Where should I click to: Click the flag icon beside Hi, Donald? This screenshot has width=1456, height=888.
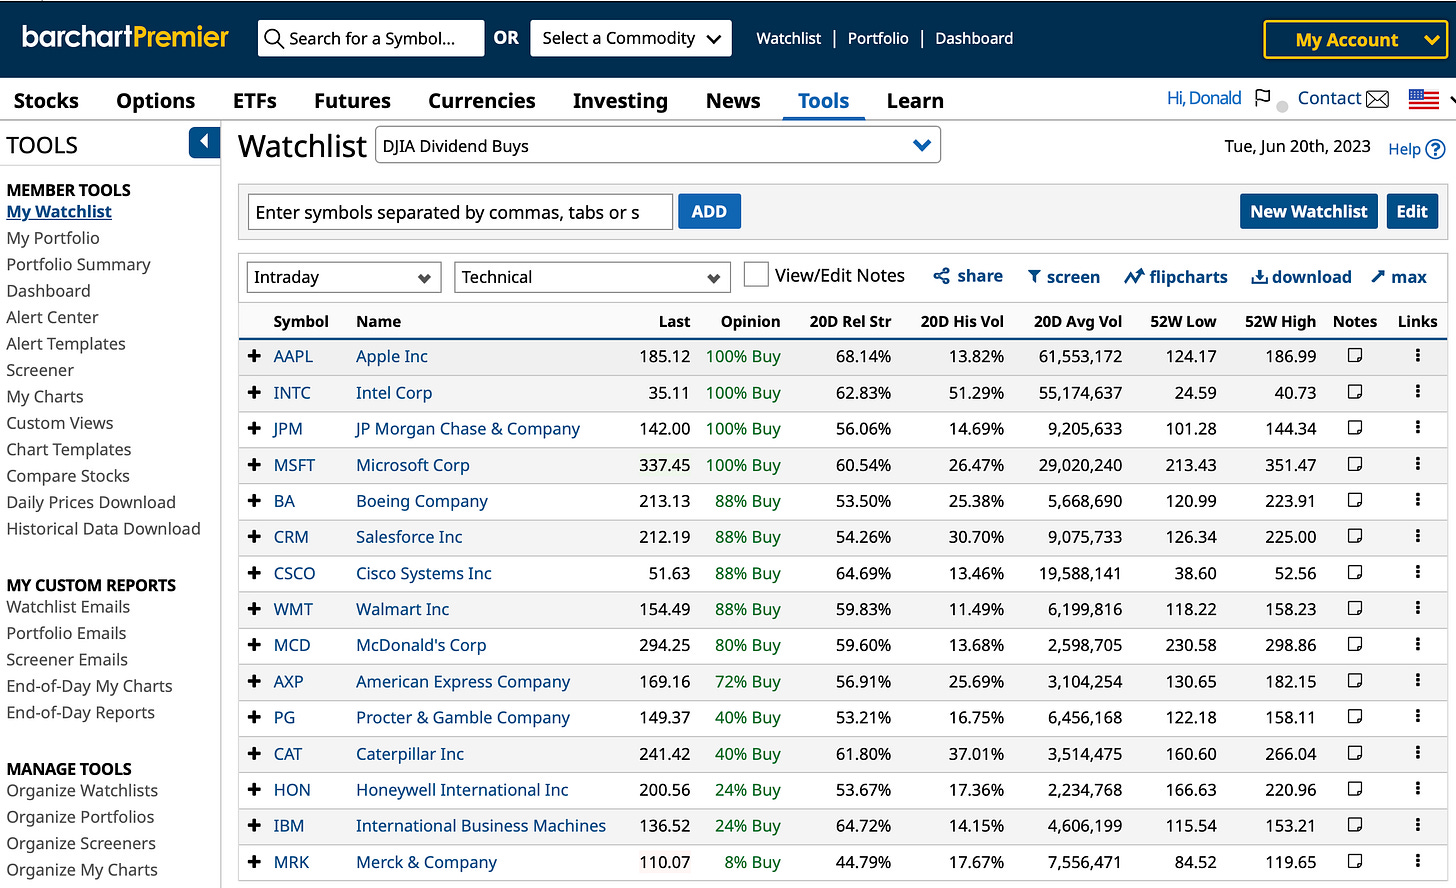1262,98
